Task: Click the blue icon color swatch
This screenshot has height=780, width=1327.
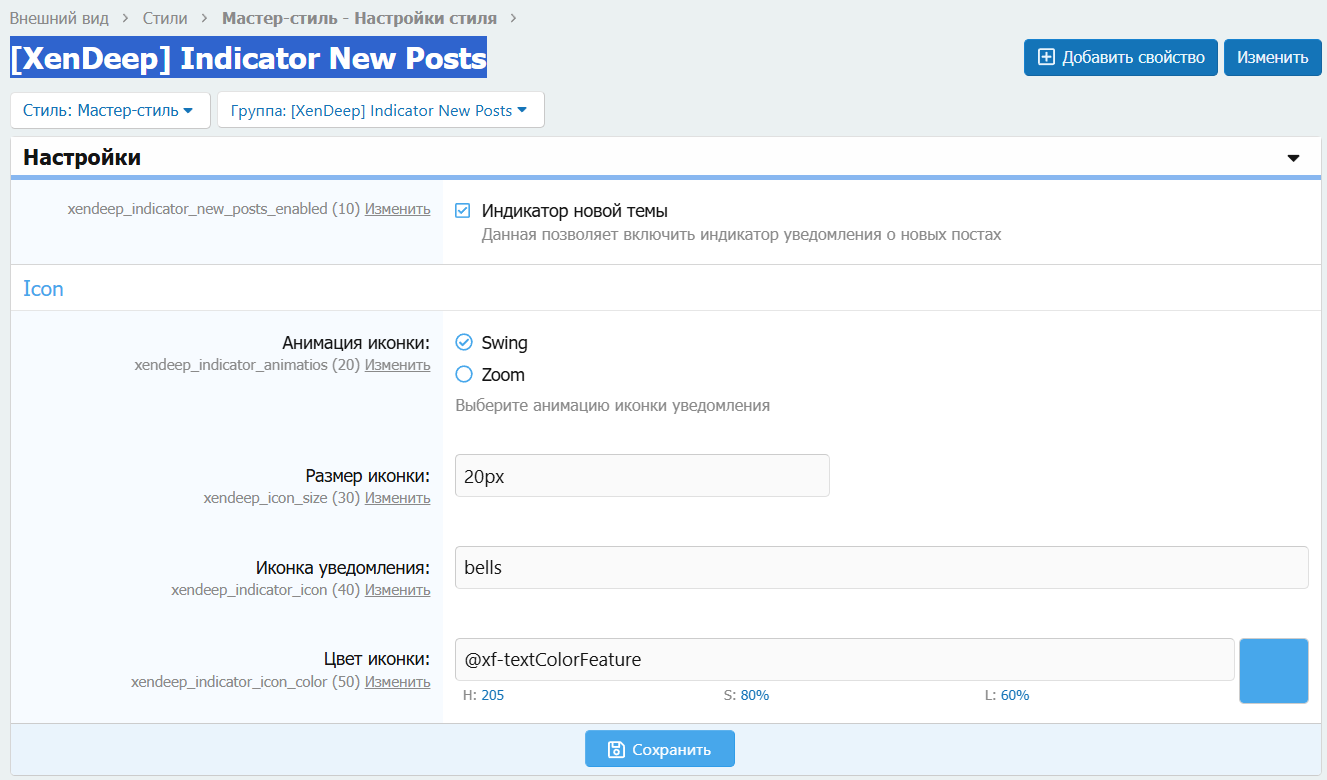Action: (x=1273, y=671)
